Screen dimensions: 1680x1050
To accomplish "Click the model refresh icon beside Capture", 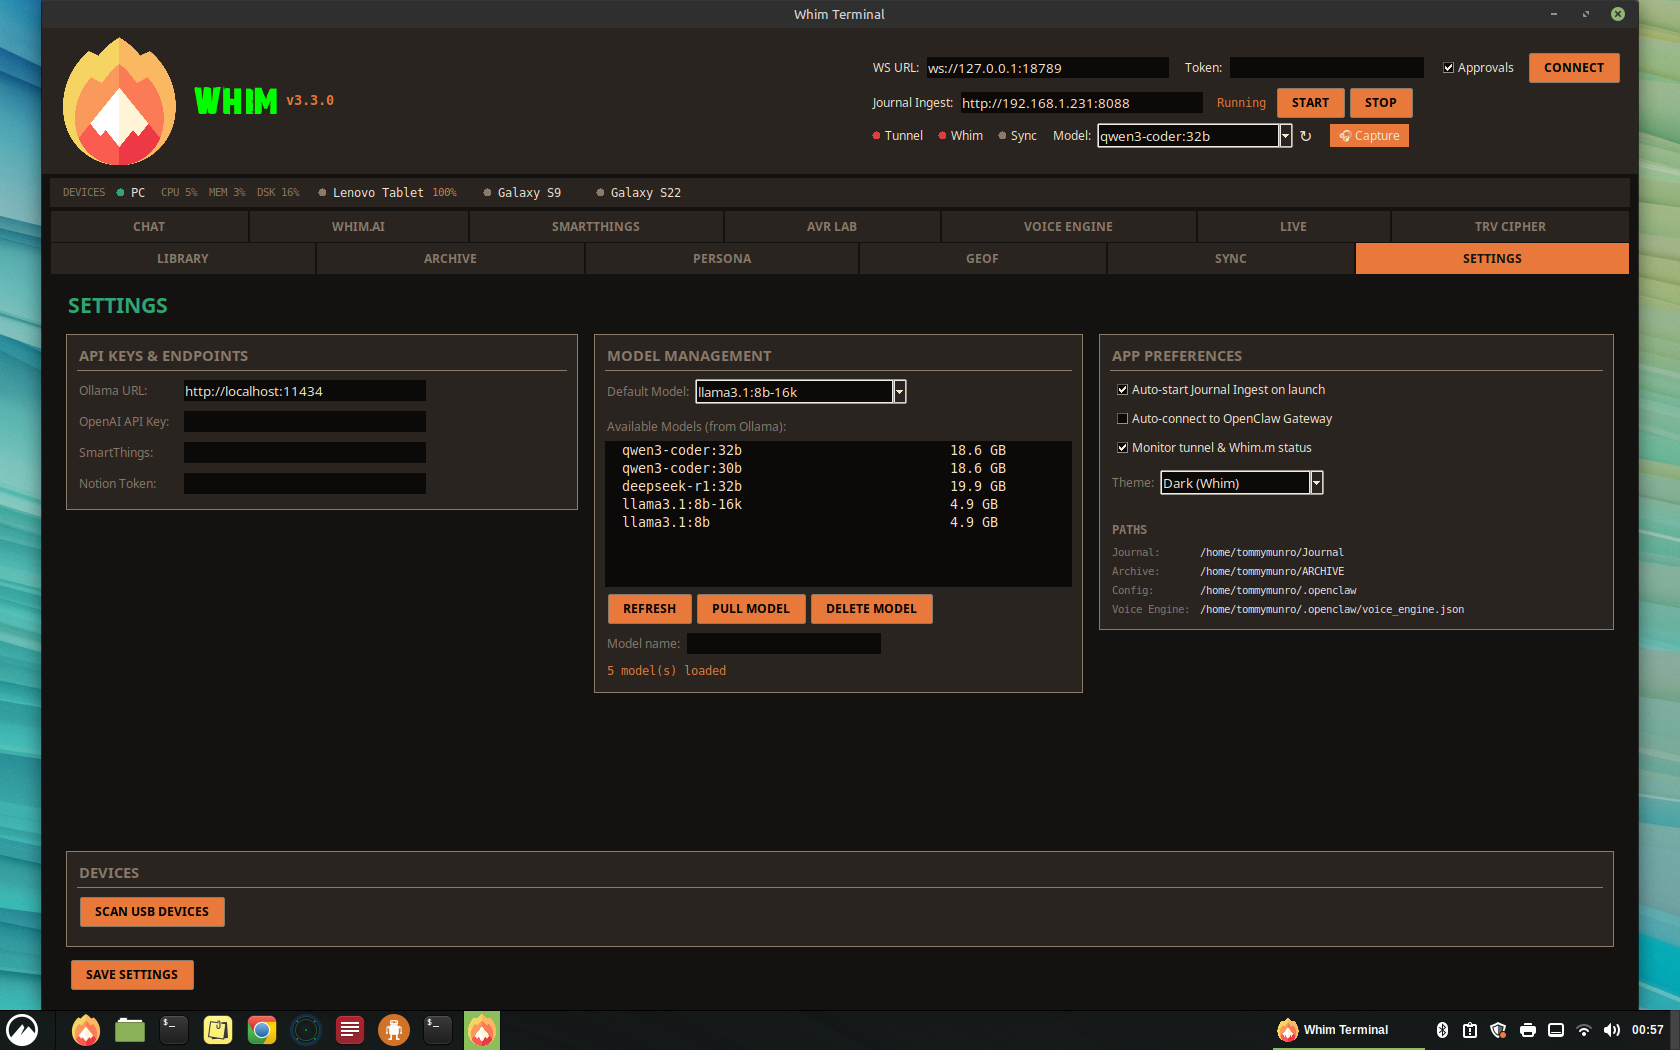I will pyautogui.click(x=1307, y=135).
